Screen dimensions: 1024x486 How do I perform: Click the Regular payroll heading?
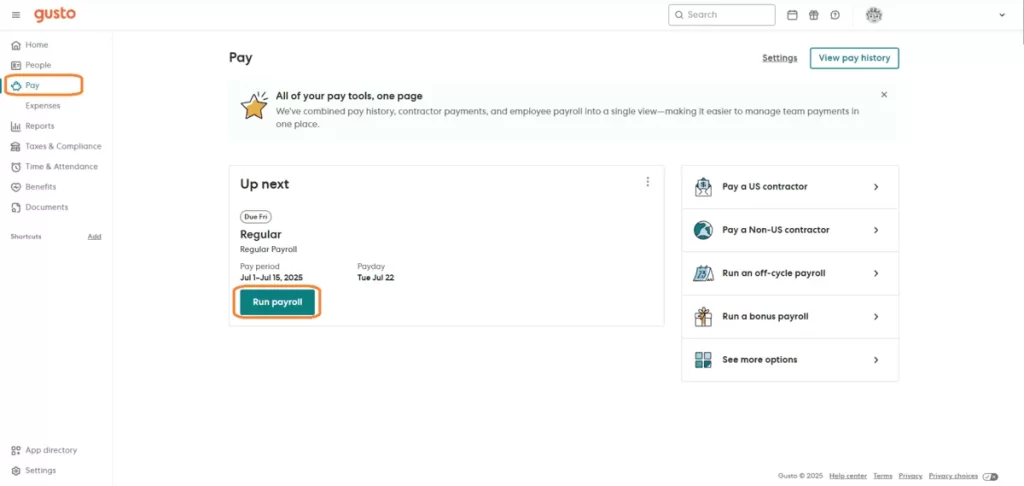[x=261, y=235]
